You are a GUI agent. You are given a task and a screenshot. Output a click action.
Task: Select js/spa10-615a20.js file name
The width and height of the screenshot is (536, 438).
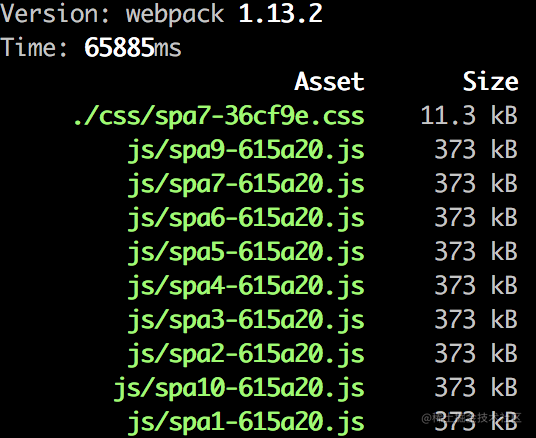(x=239, y=388)
